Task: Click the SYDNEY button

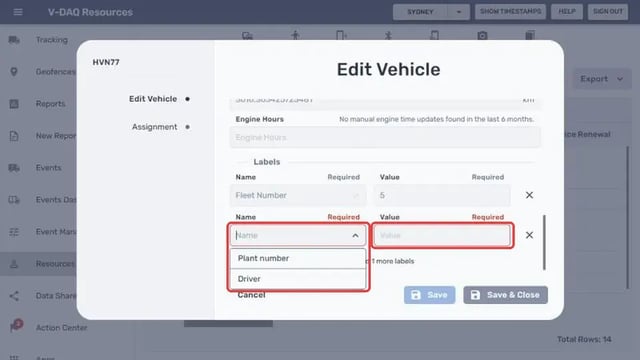Action: (420, 12)
